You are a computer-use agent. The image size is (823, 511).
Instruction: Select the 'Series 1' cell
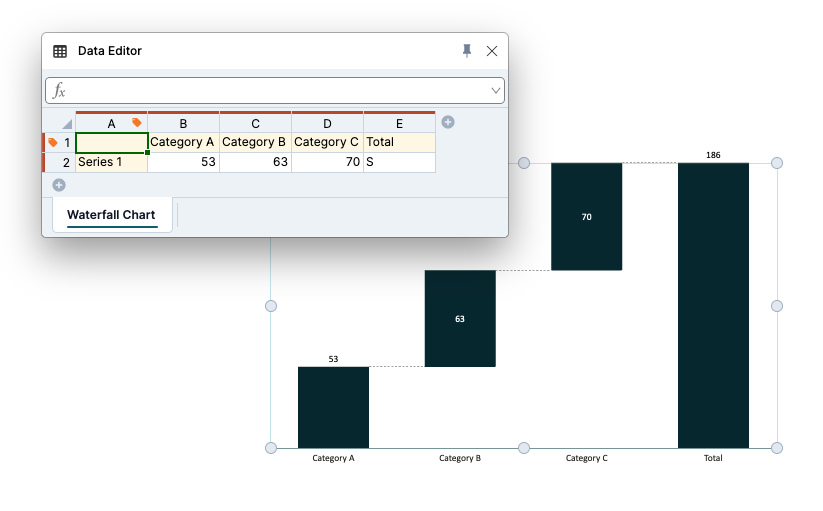(112, 163)
